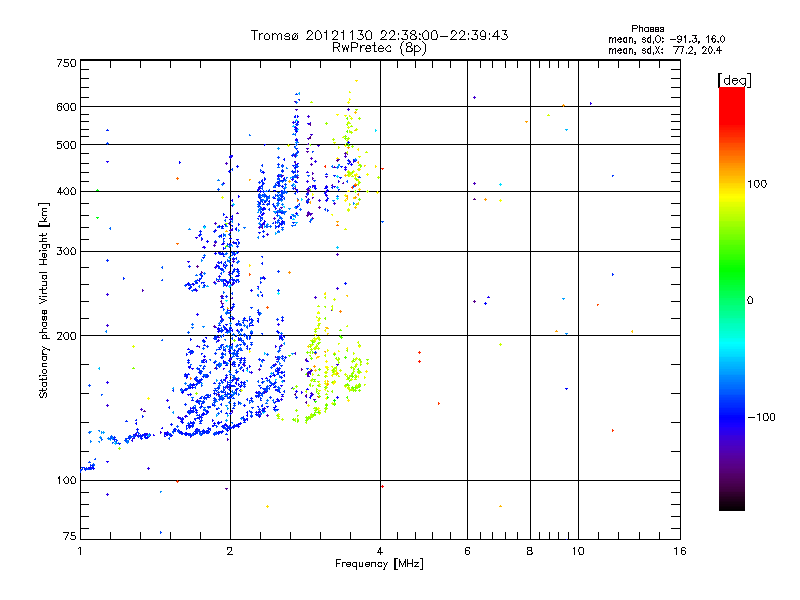Click the y-axis label '750'
Image resolution: width=800 pixels, height=600 pixels.
tap(66, 63)
